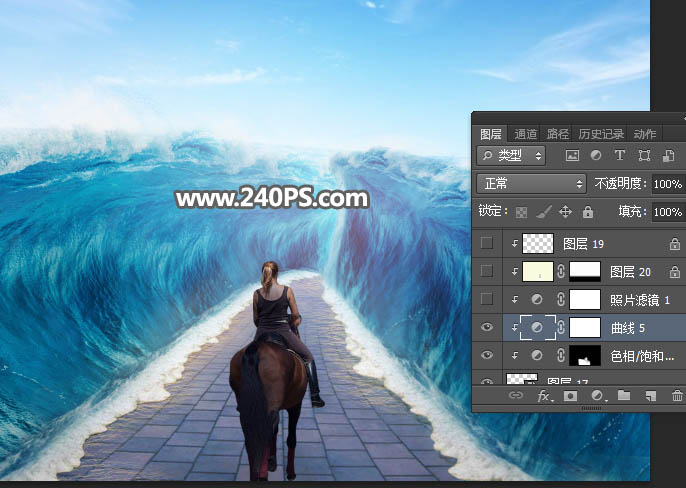Click 照片滤镜 1 adjustment icon
Image resolution: width=686 pixels, height=488 pixels.
tap(537, 299)
